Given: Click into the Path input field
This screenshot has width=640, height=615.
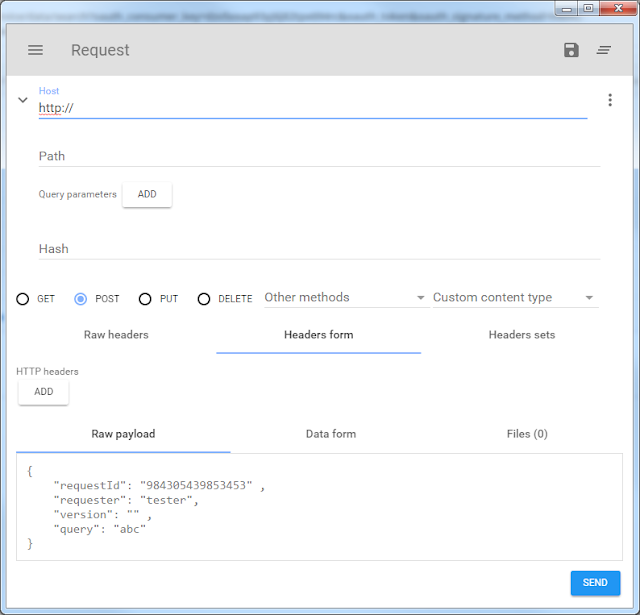Looking at the screenshot, I should click(318, 156).
